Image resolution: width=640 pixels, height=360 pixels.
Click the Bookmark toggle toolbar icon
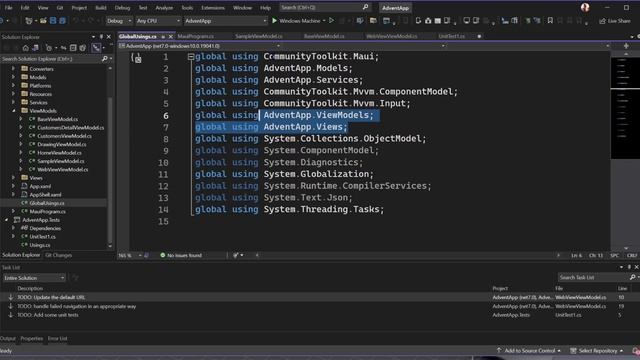tap(550, 20)
